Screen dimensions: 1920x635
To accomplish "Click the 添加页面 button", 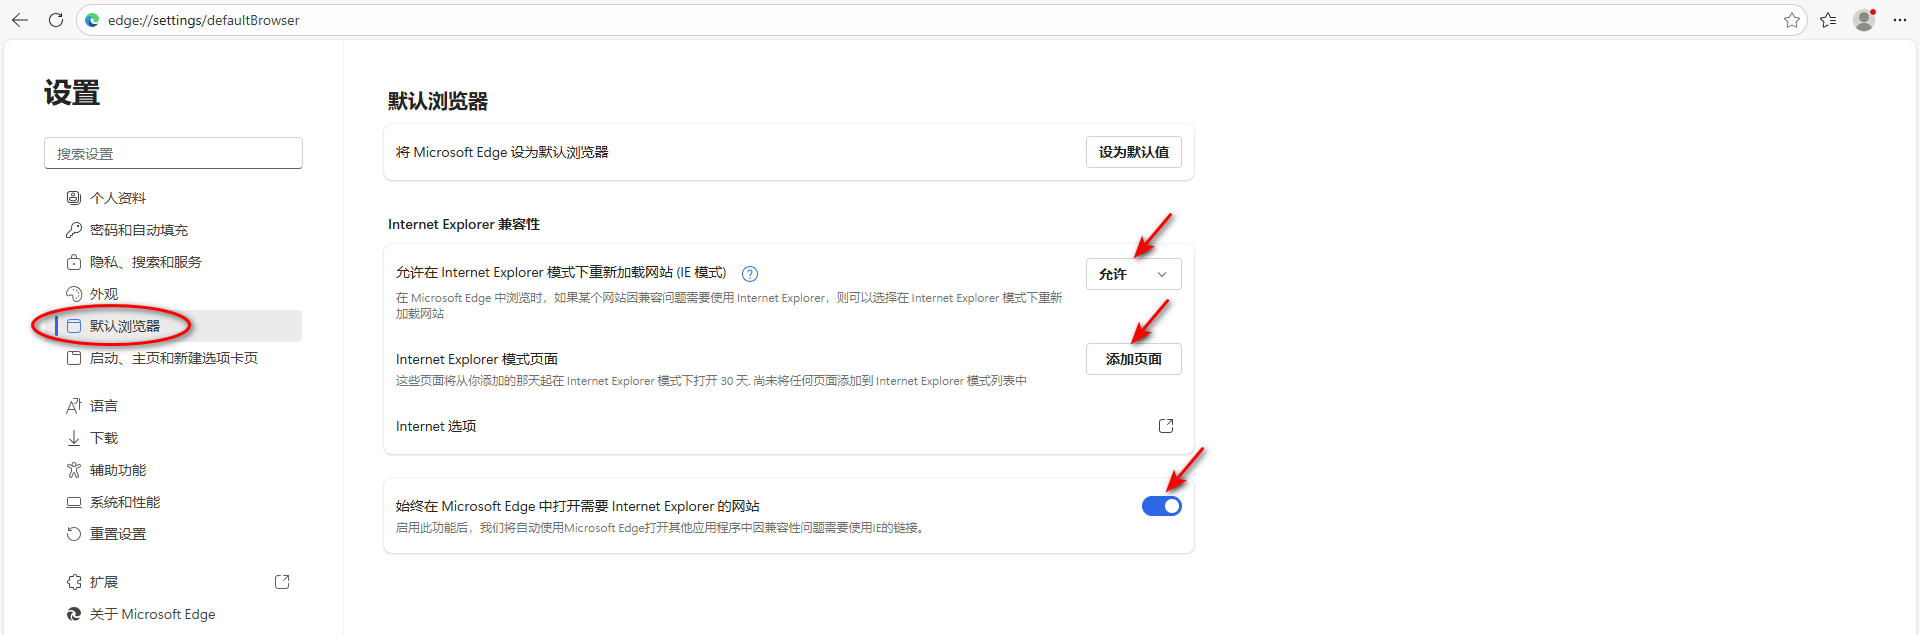I will pos(1133,359).
